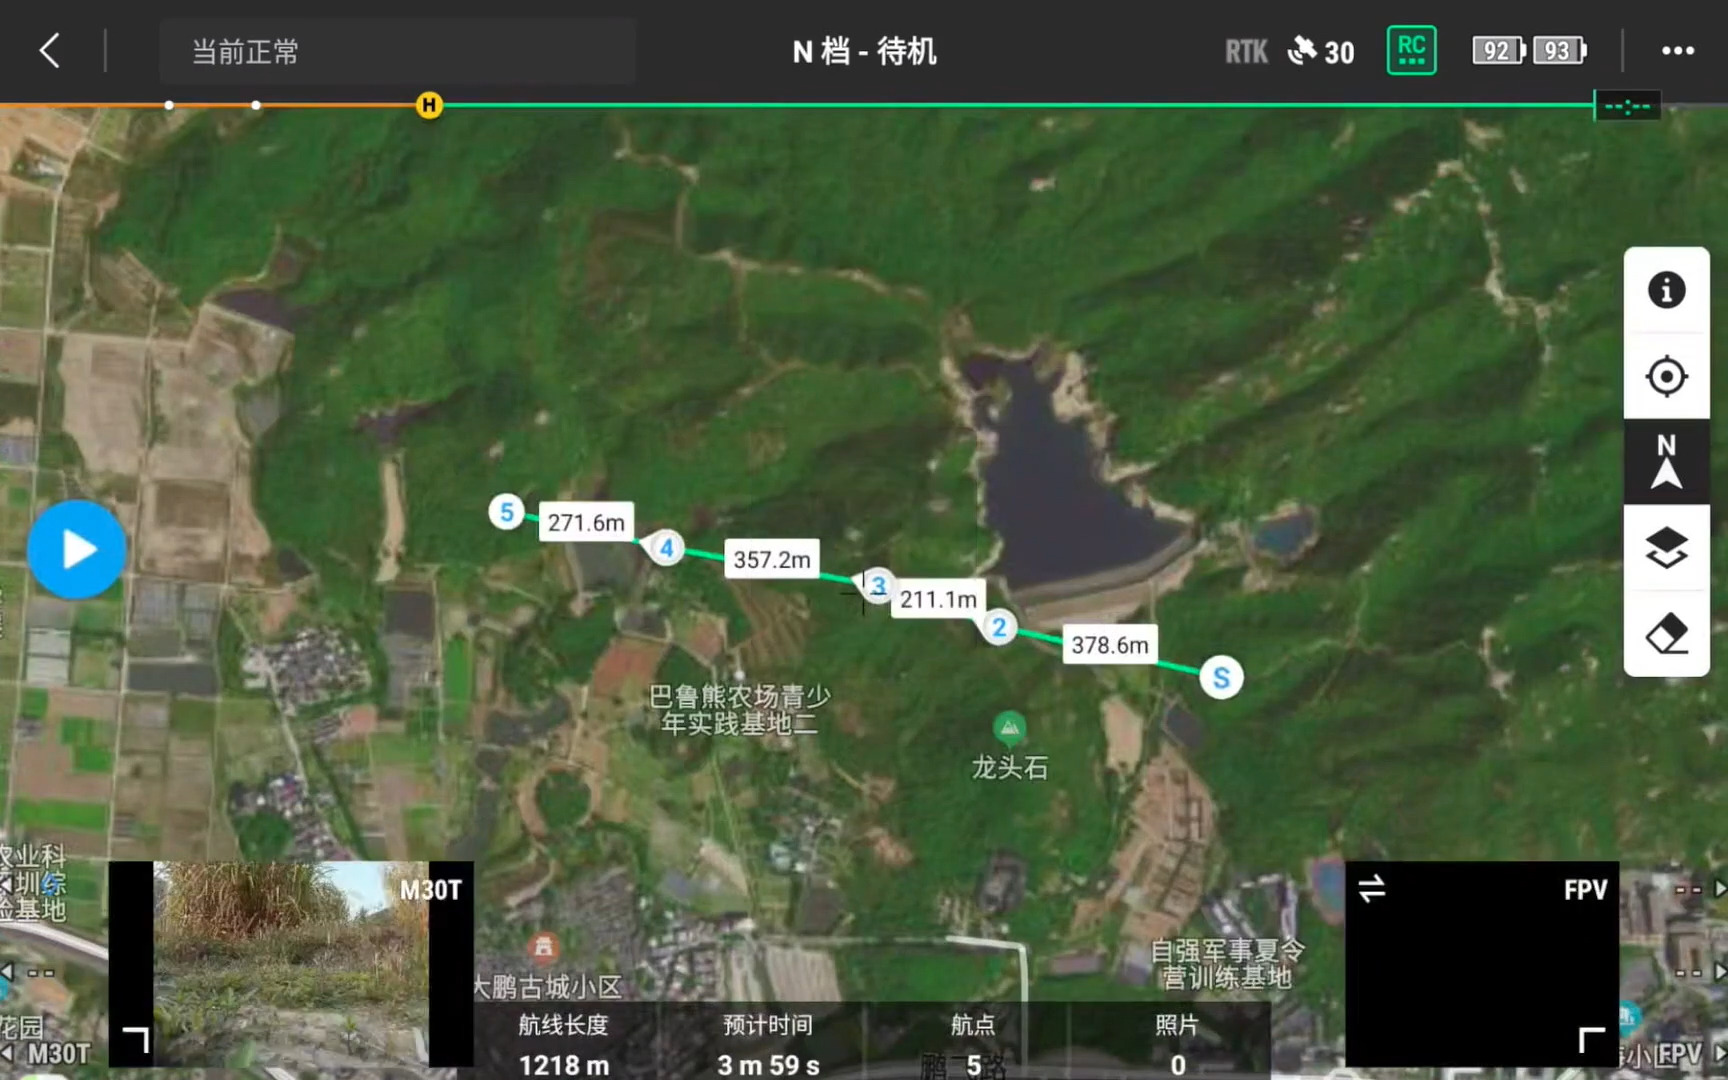Viewport: 1728px width, 1080px height.
Task: Tap the 357.2m segment distance label
Action: (772, 559)
